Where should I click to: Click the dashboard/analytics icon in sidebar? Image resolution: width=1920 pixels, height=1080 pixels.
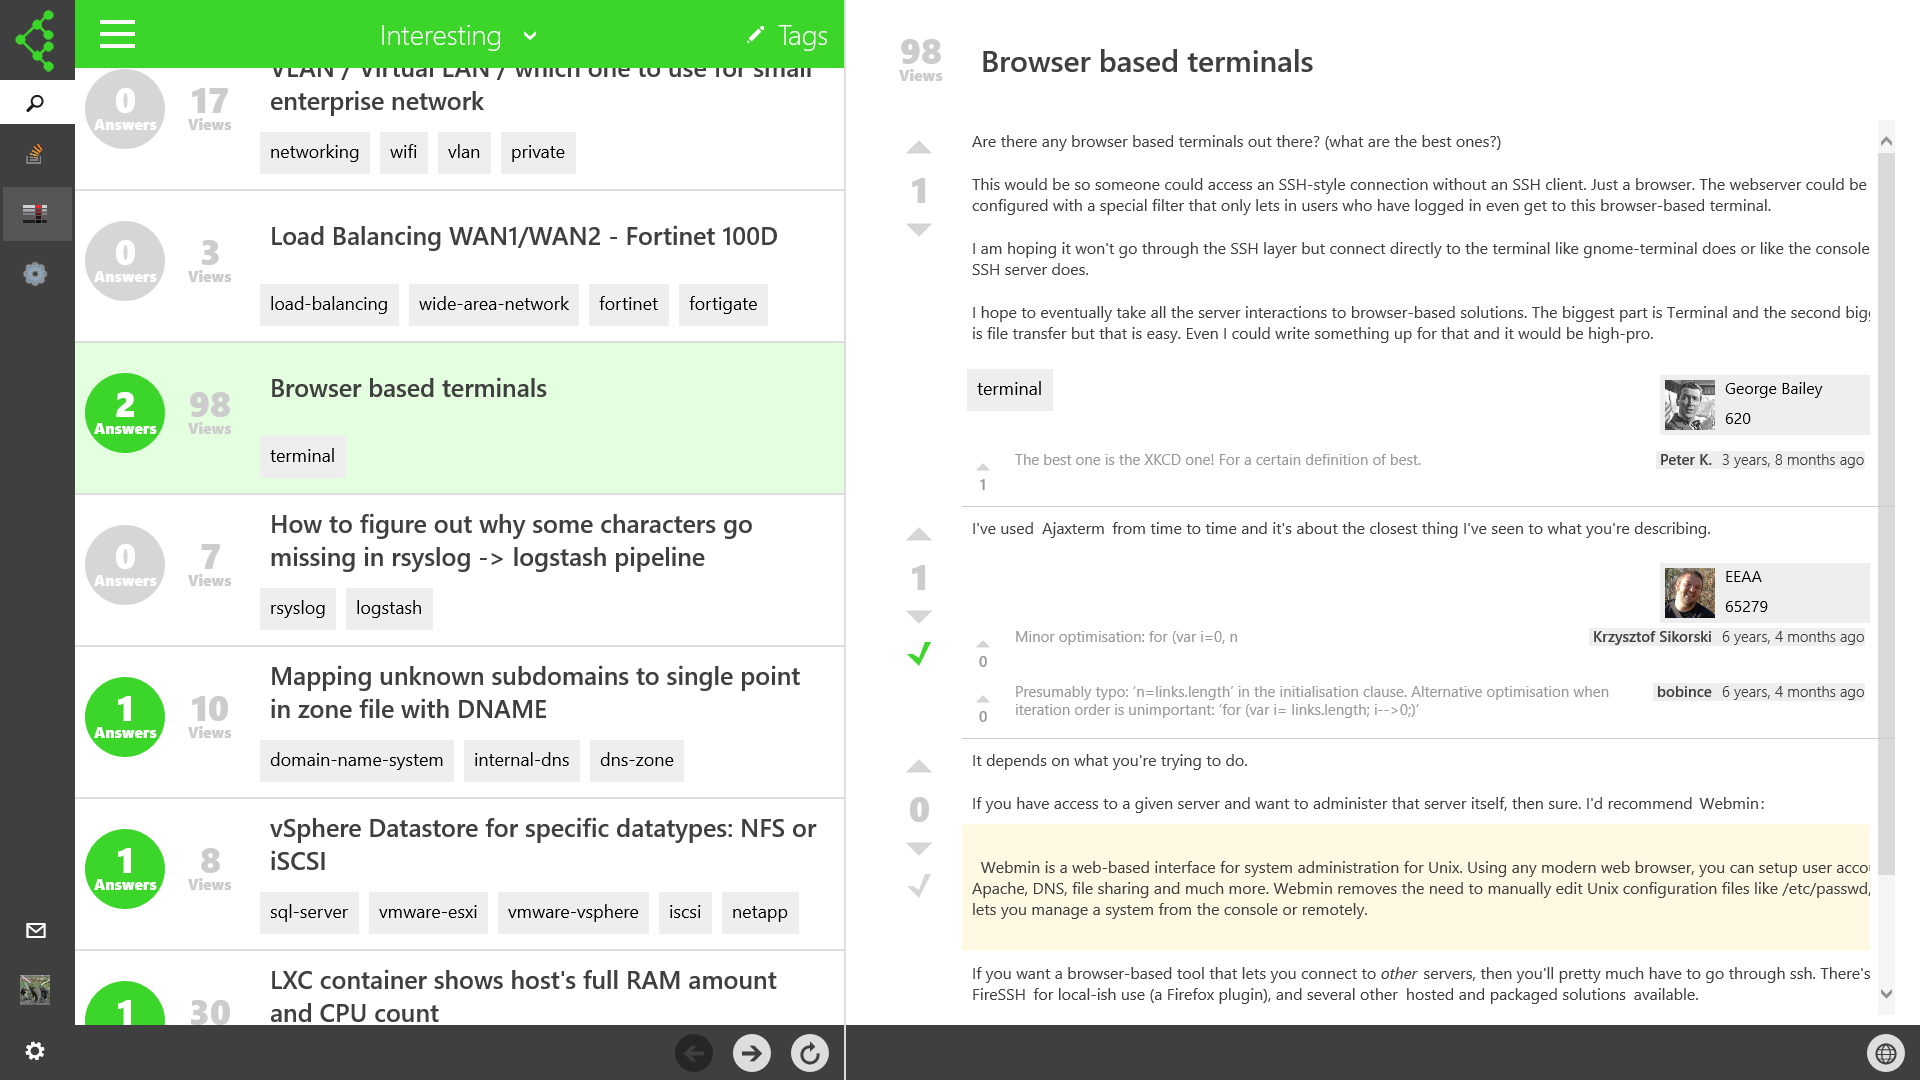(x=36, y=211)
